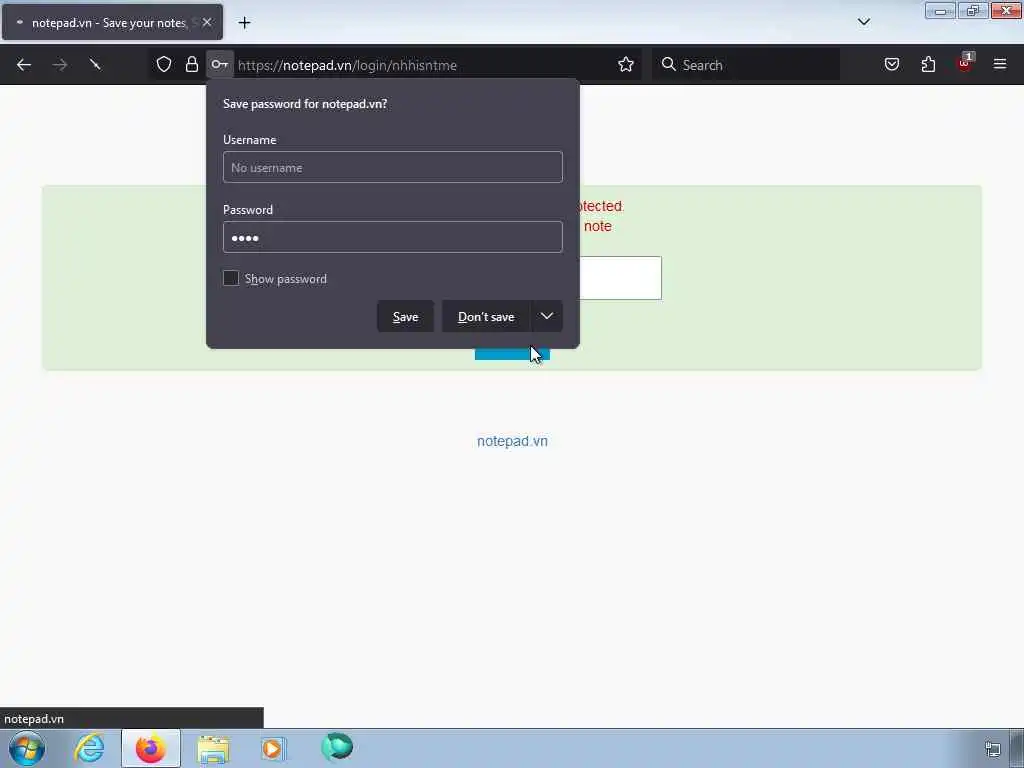Tick the Show password checkbox

click(231, 278)
